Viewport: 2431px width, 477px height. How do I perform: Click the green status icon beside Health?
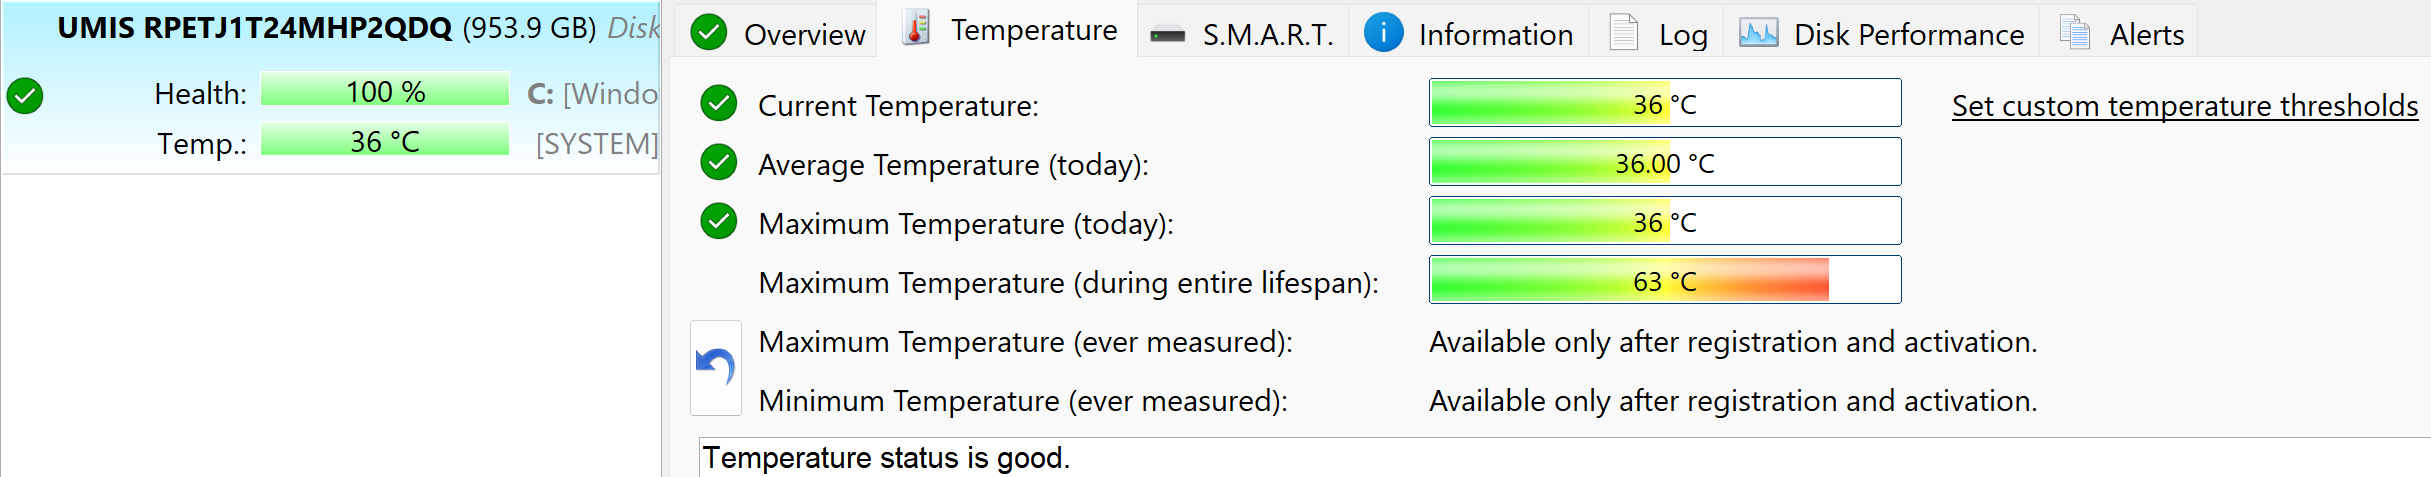25,96
